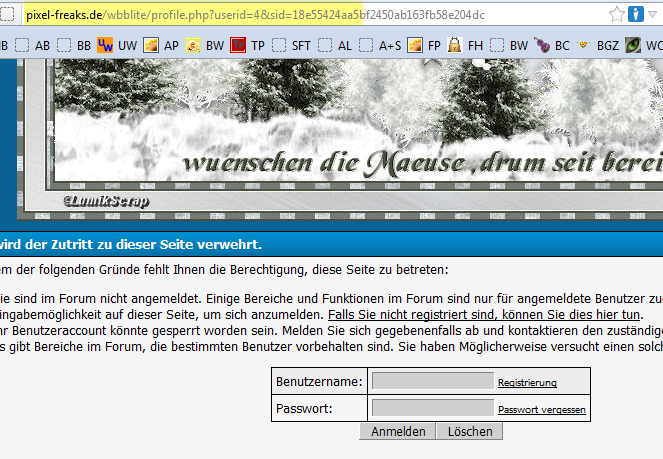
Task: Open the bookmark with green eye icon
Action: (644, 45)
